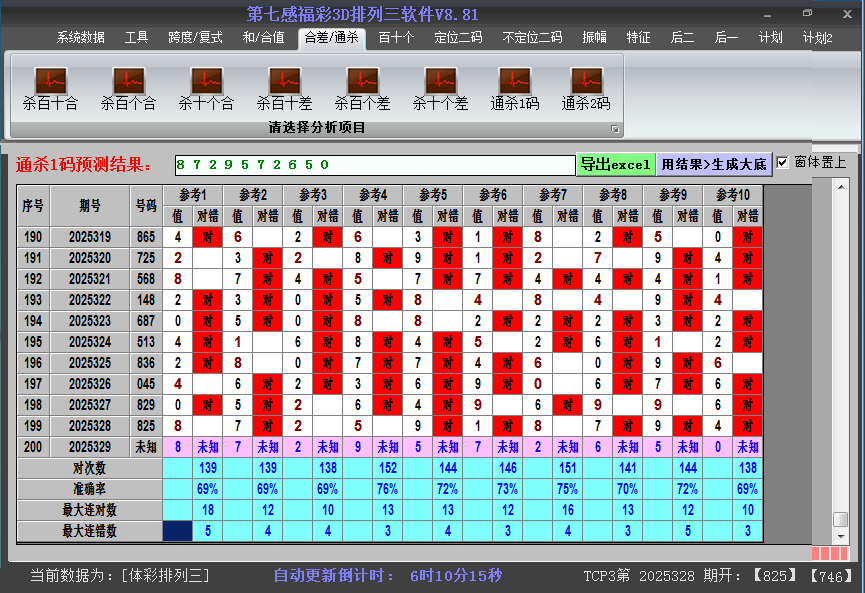Open the 定位二码 tab

click(458, 38)
